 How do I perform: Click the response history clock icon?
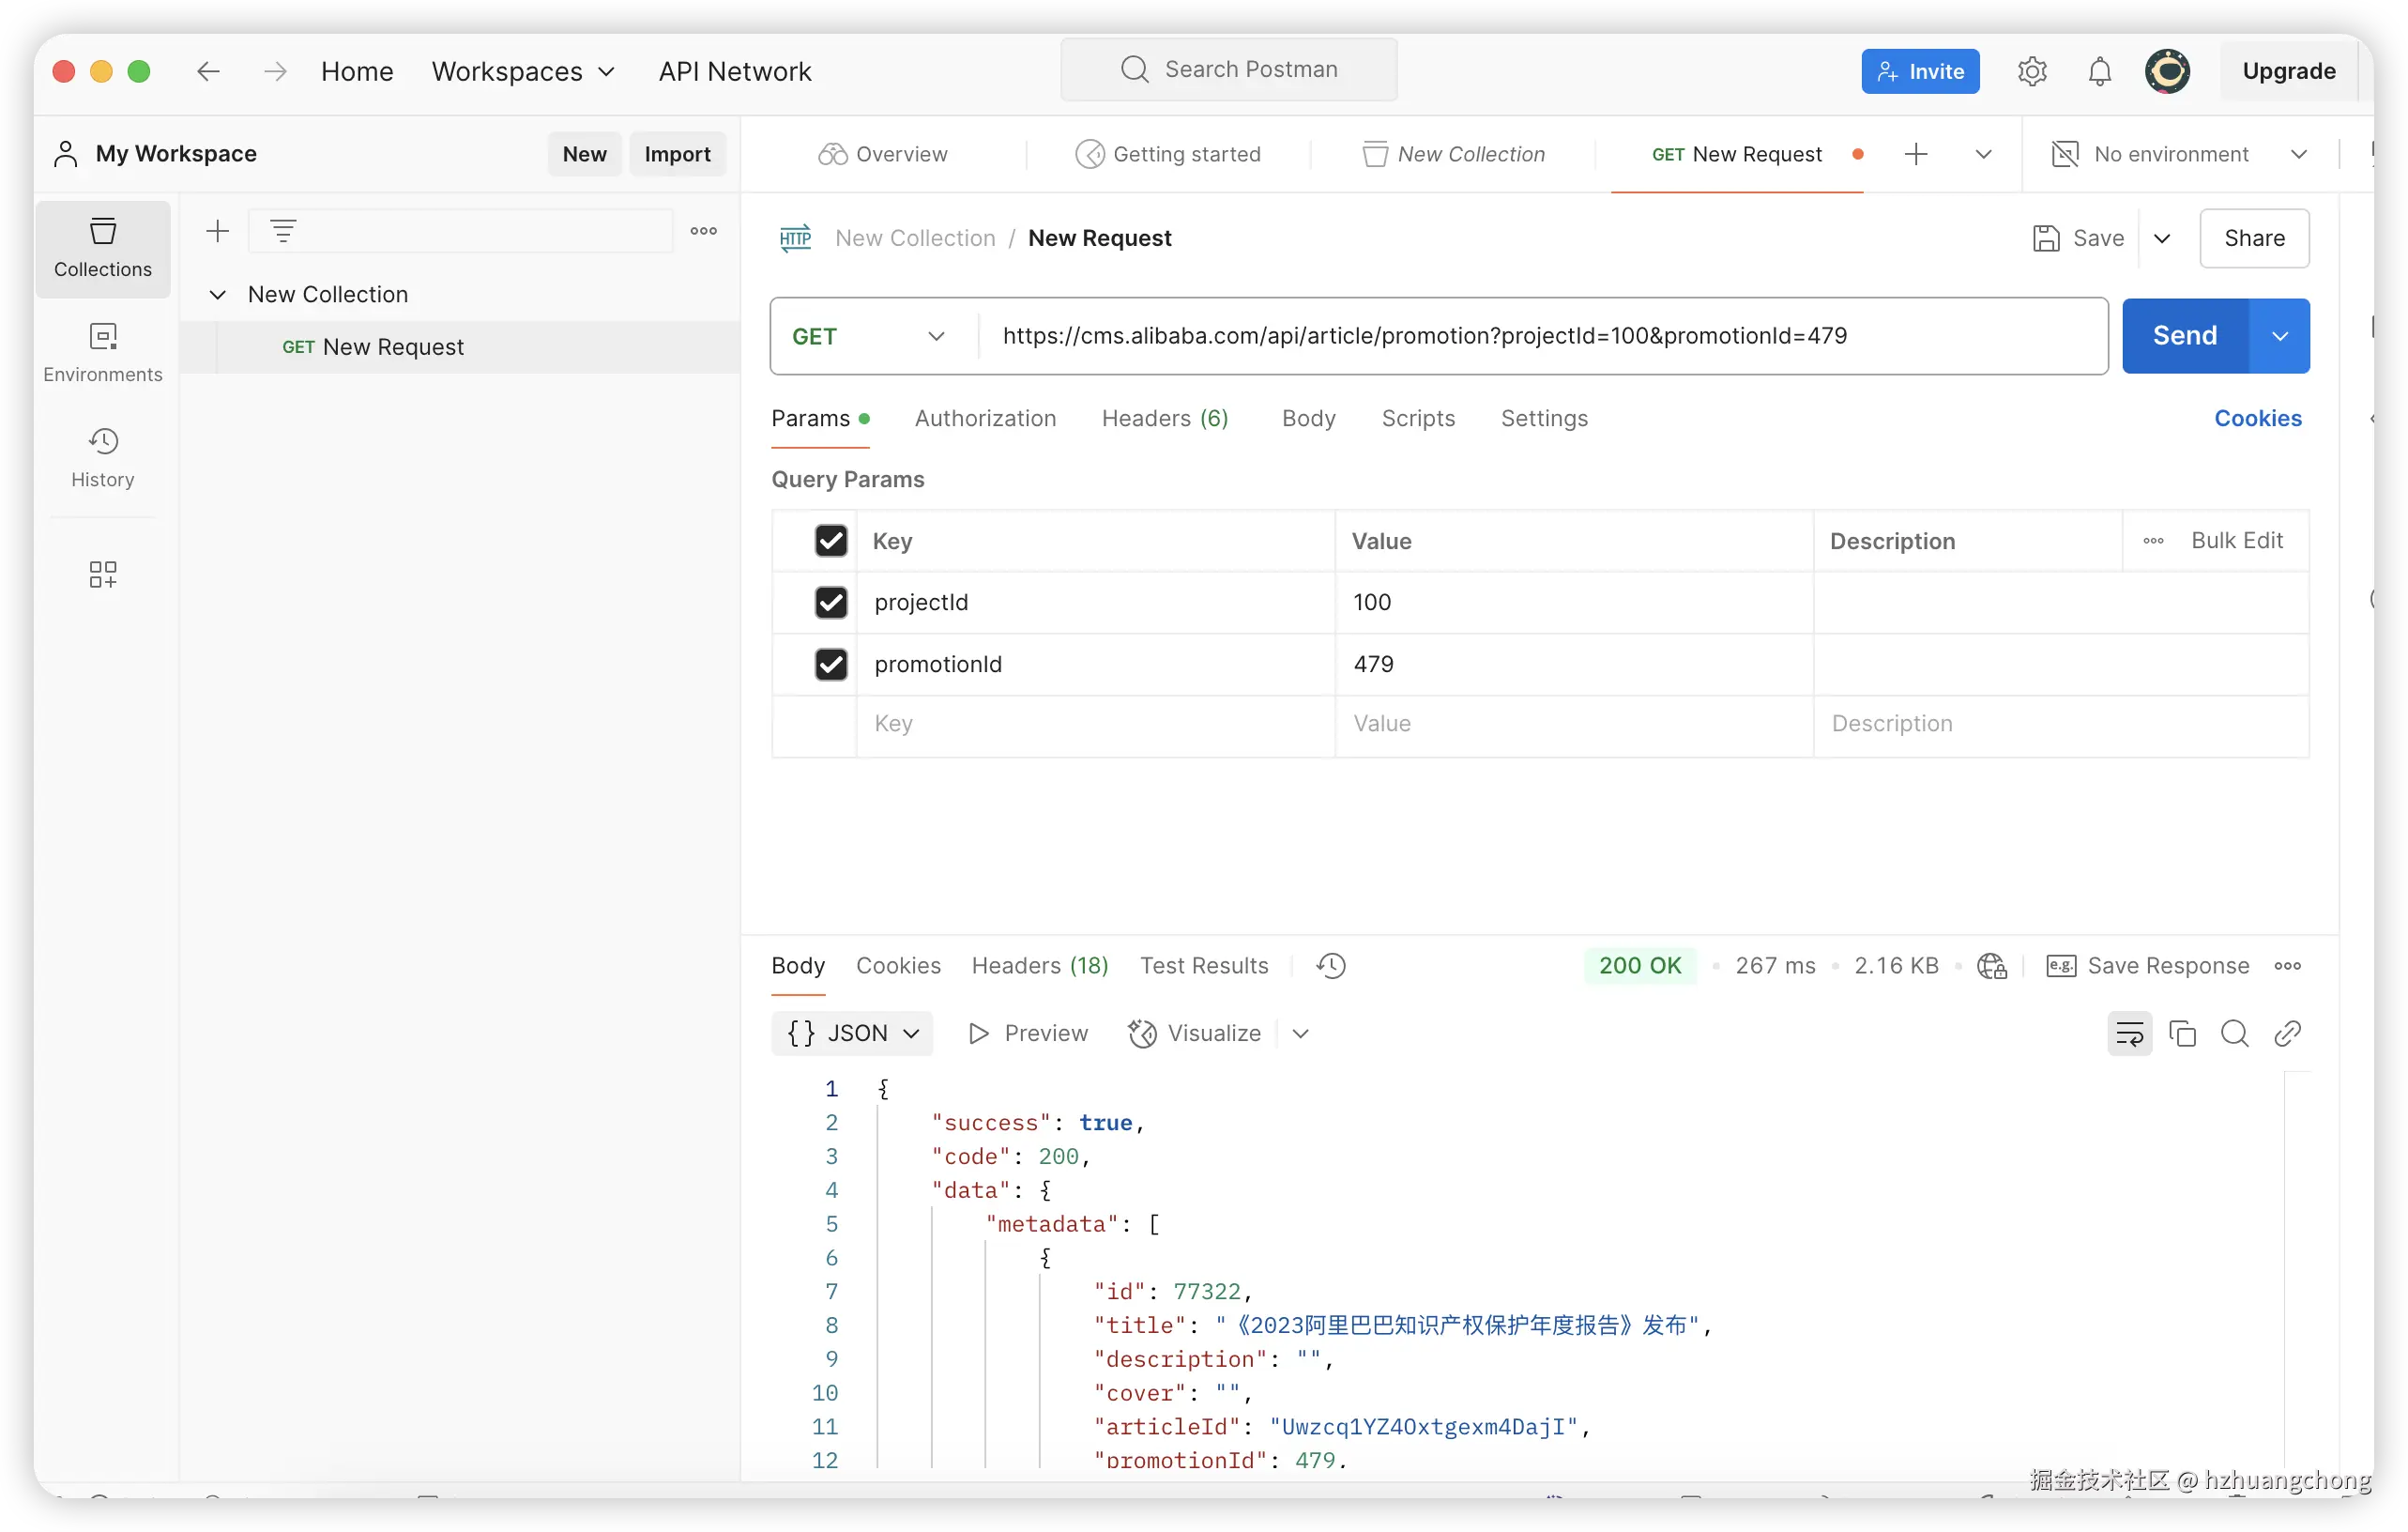coord(1331,965)
